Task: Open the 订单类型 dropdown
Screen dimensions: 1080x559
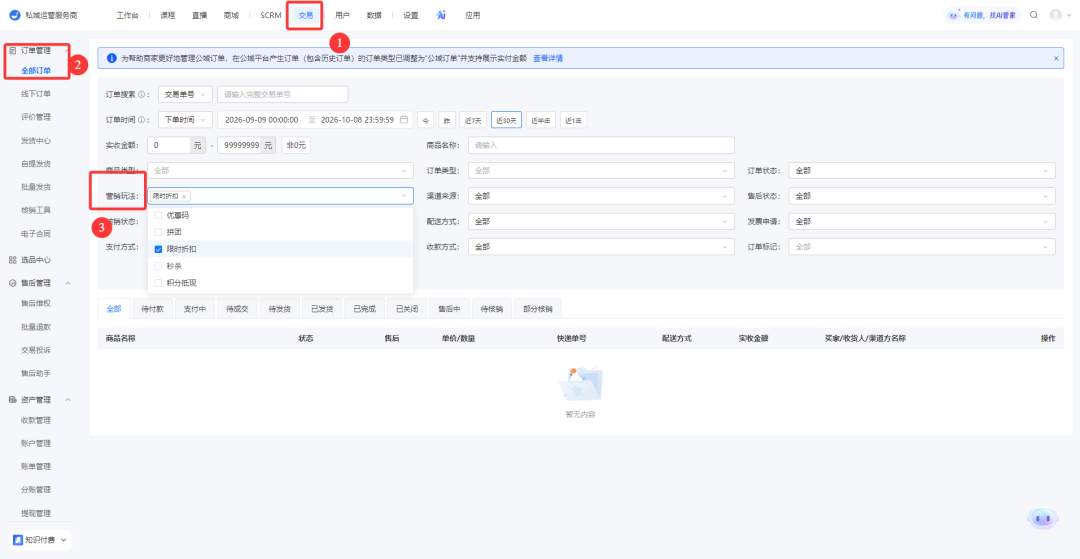Action: [601, 170]
